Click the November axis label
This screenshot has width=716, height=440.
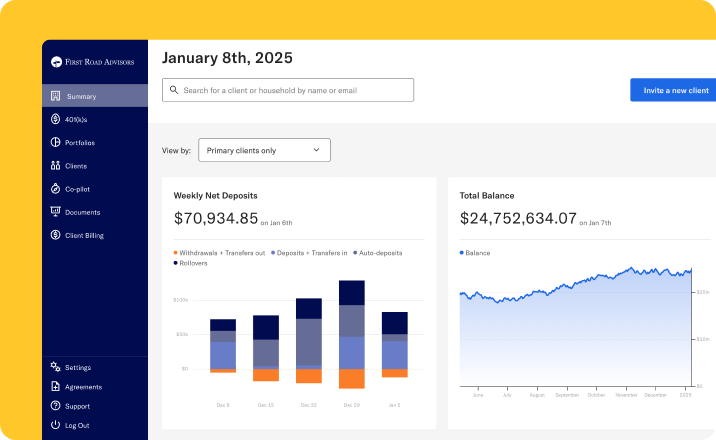coord(626,395)
